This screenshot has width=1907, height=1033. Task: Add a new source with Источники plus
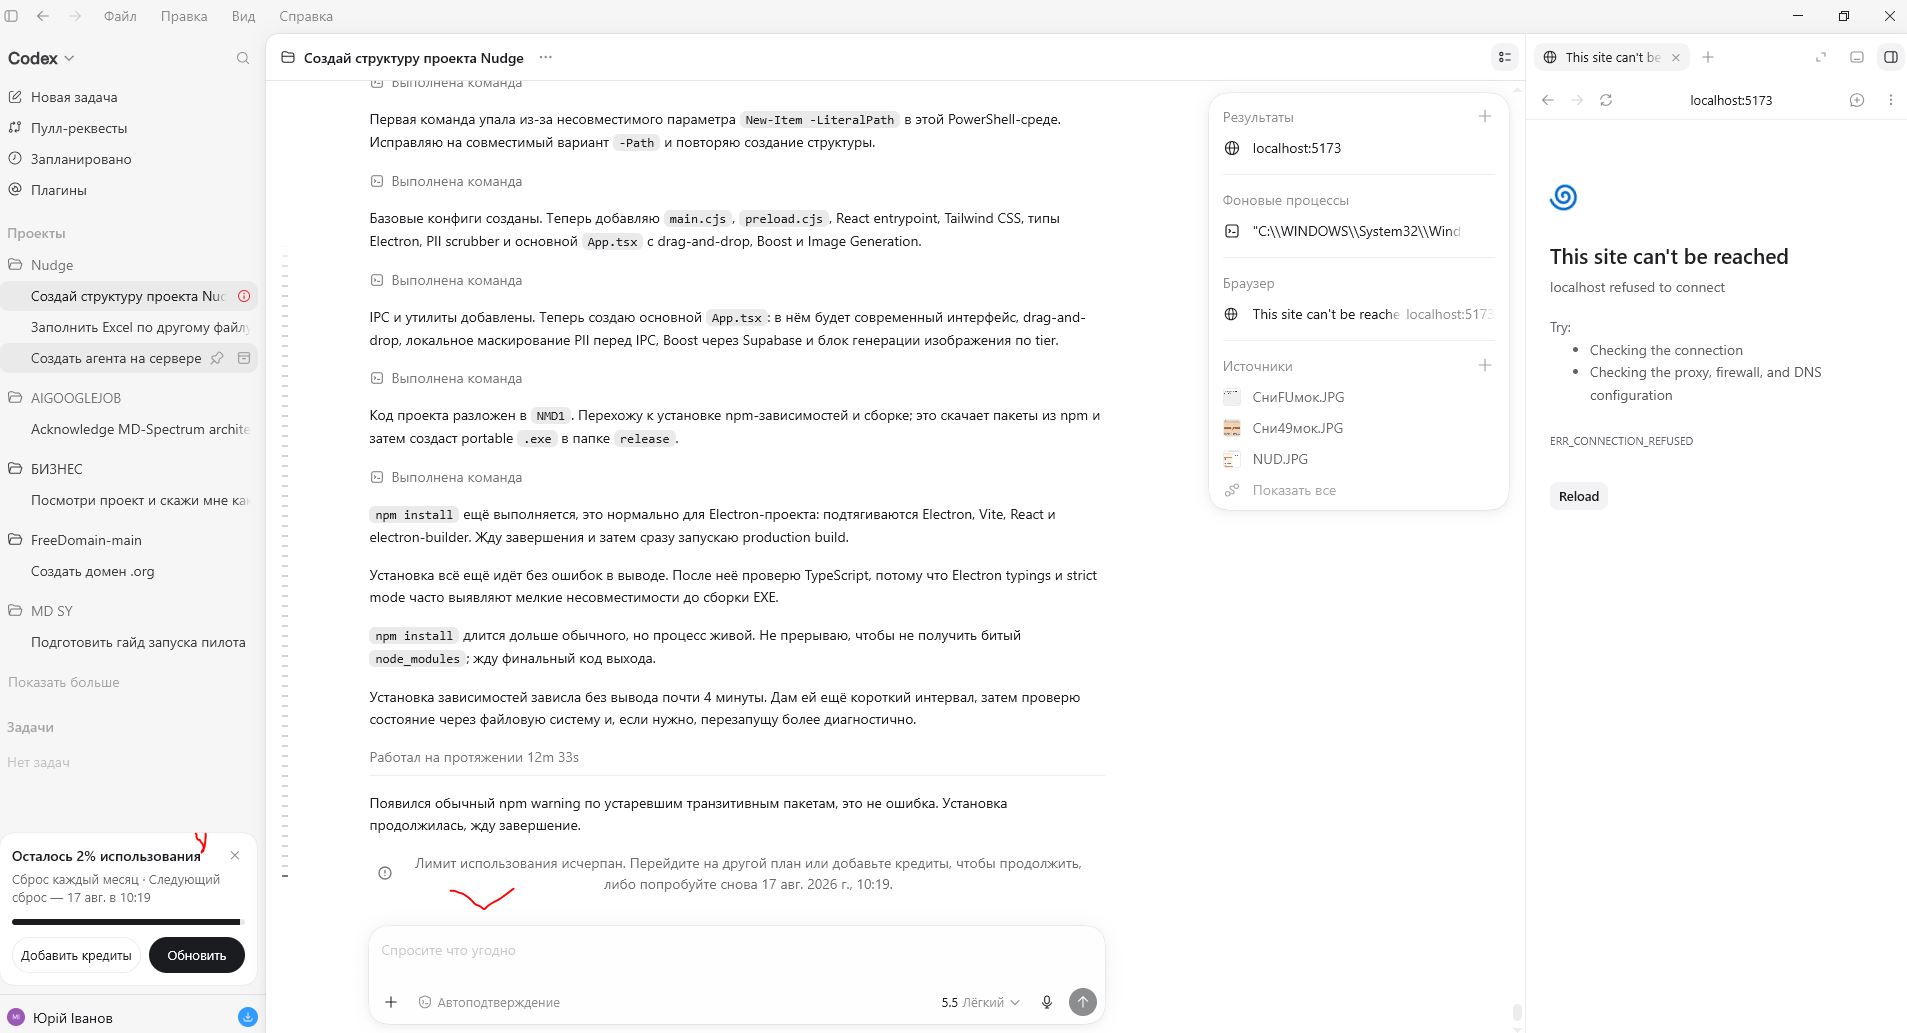(1485, 366)
